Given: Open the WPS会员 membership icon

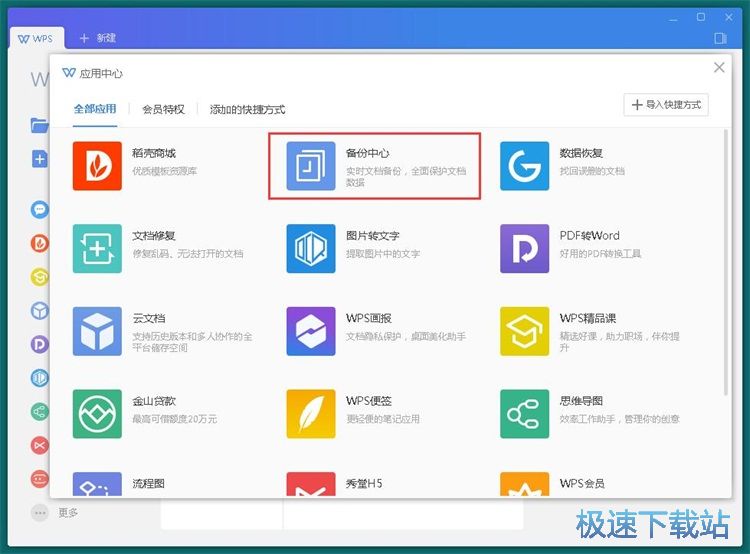Looking at the screenshot, I should click(x=525, y=484).
